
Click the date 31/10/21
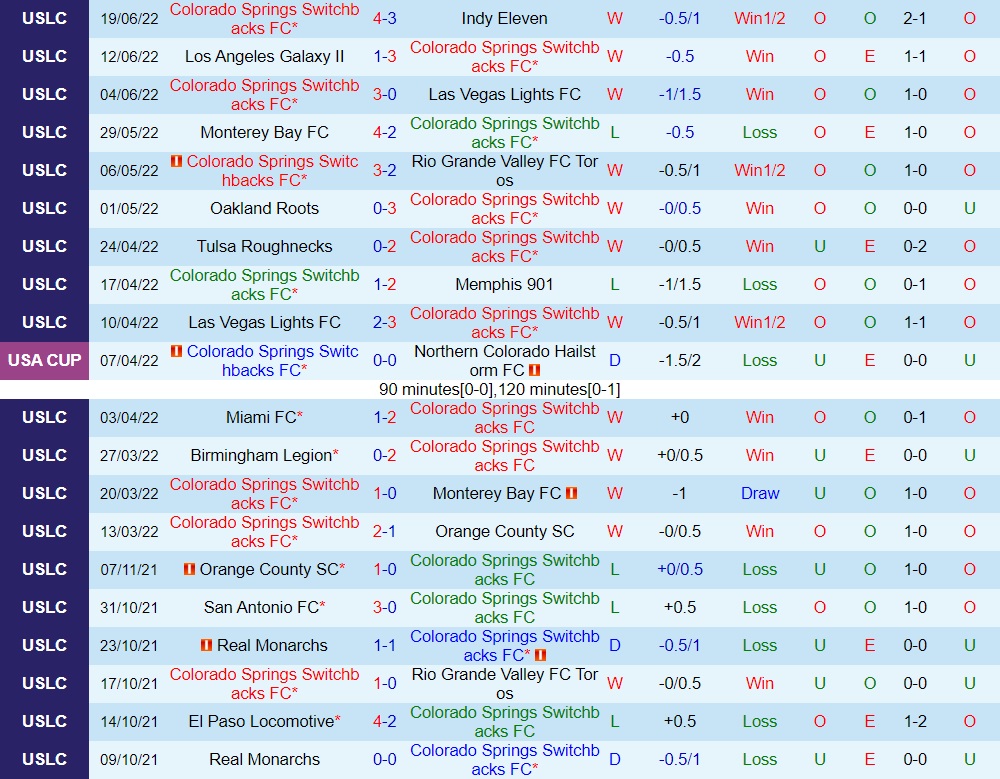click(129, 607)
